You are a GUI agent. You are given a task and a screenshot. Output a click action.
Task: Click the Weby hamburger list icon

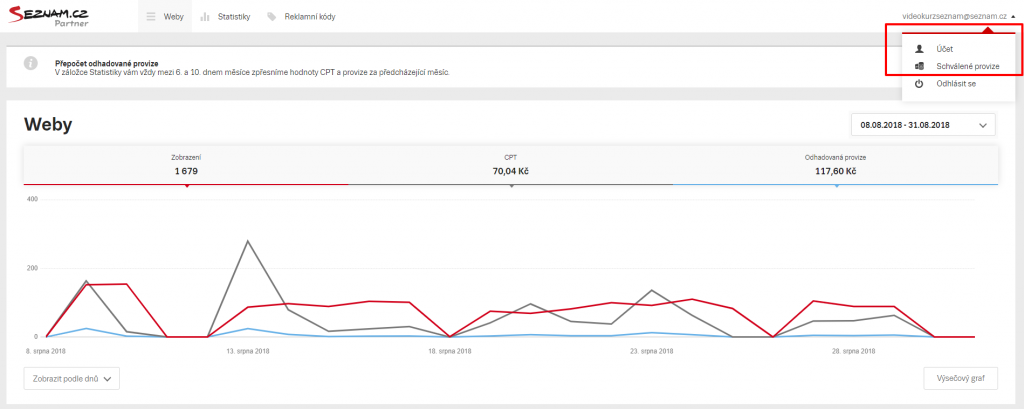[152, 17]
